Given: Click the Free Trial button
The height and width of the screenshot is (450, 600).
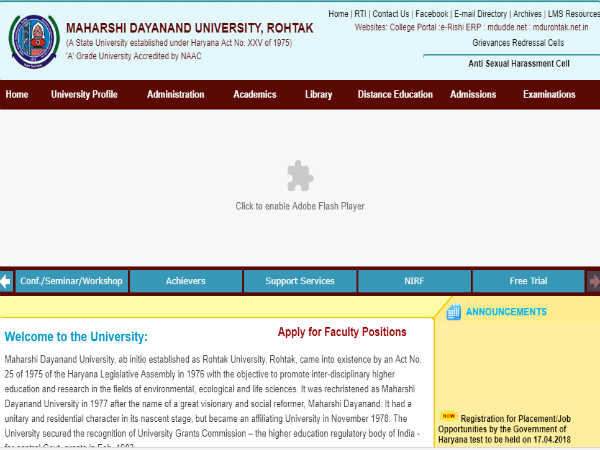Looking at the screenshot, I should [x=528, y=281].
